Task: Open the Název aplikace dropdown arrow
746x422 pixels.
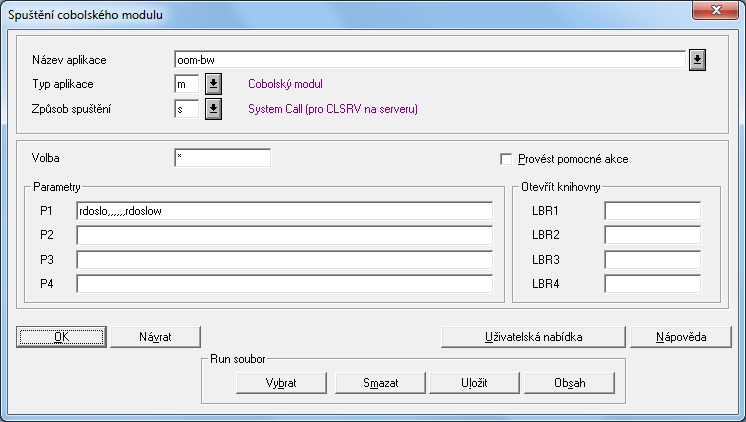Action: pos(698,60)
